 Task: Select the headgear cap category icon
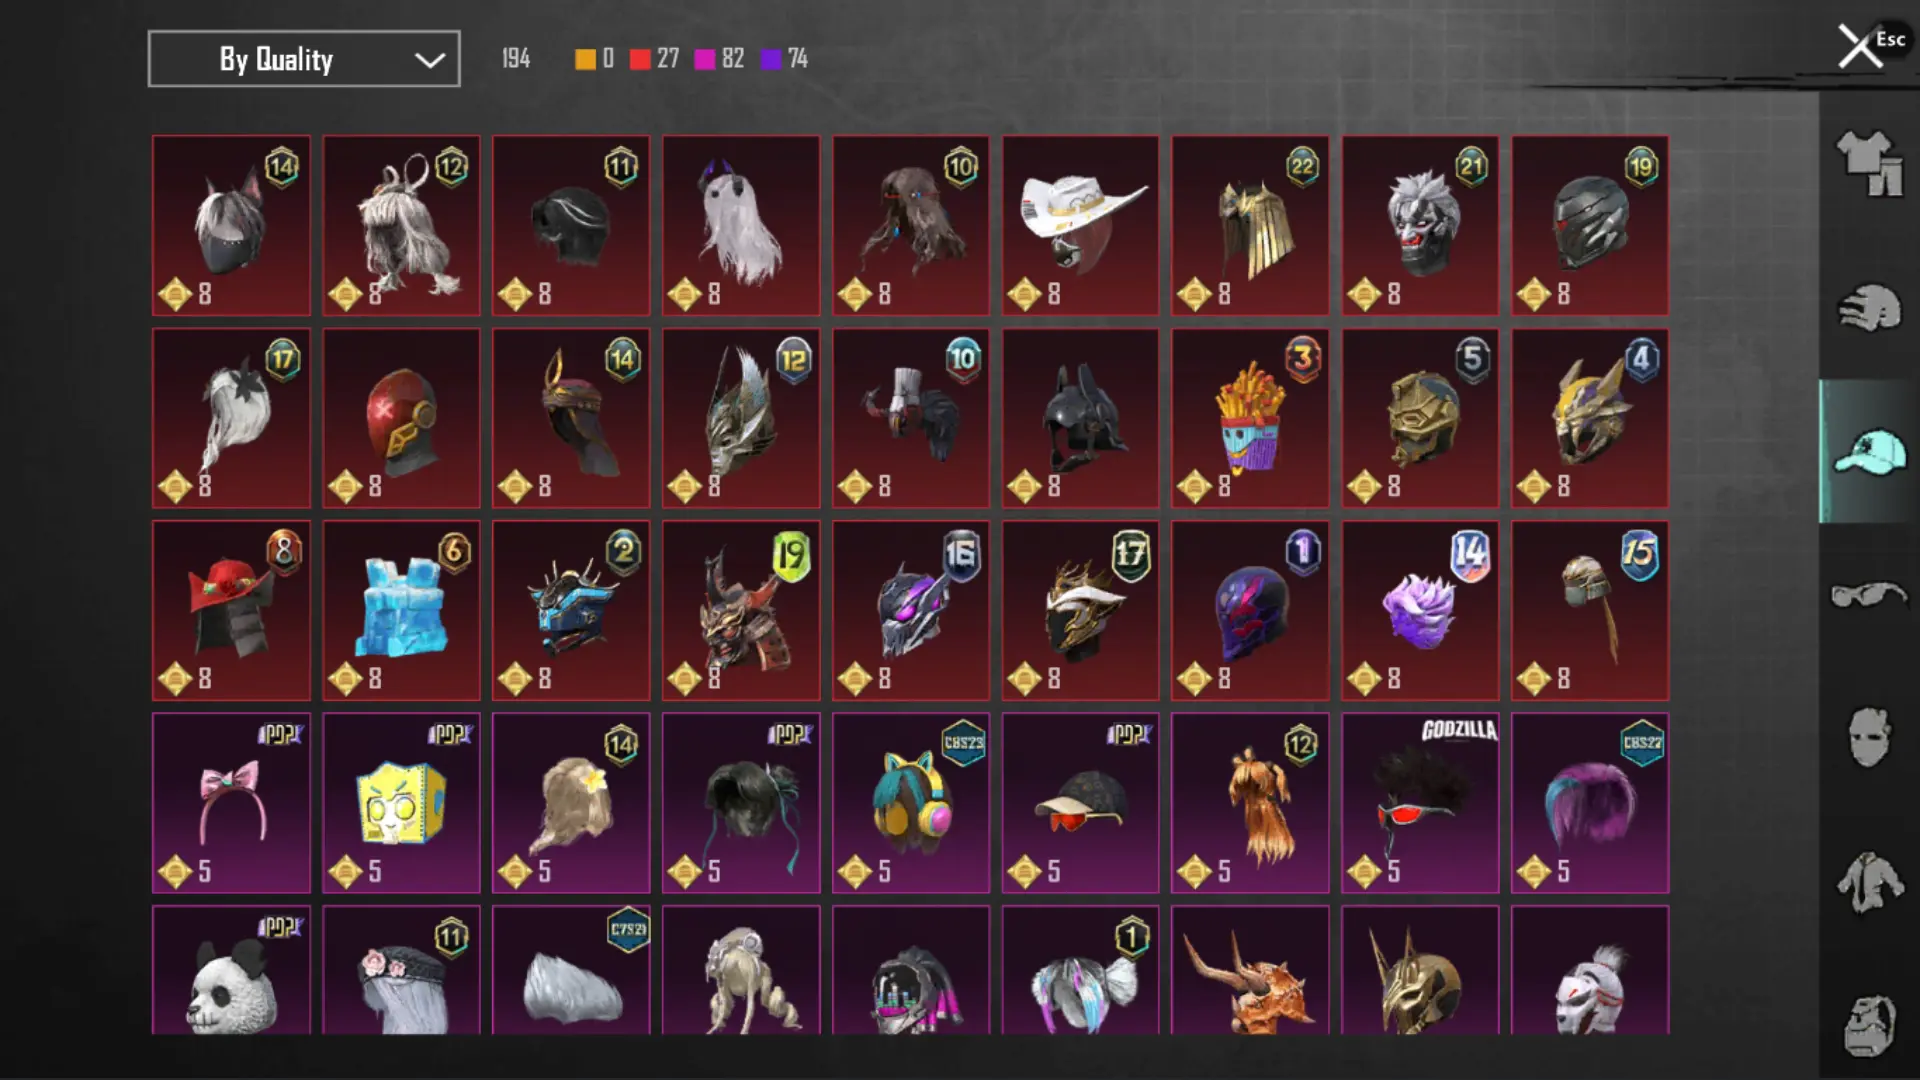click(1869, 452)
